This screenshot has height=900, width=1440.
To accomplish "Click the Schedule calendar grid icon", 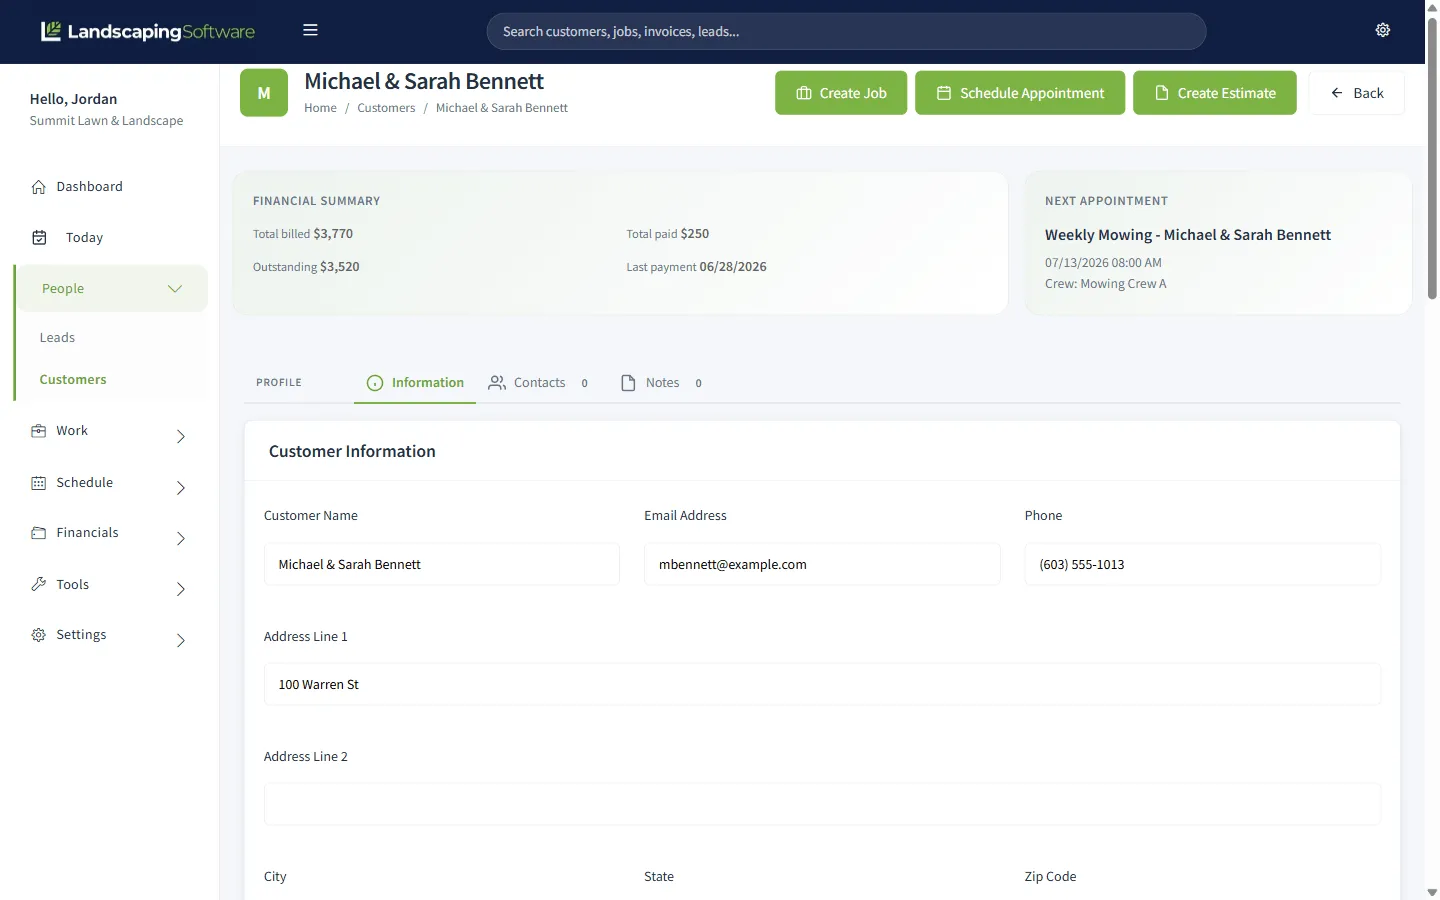I will [x=39, y=483].
